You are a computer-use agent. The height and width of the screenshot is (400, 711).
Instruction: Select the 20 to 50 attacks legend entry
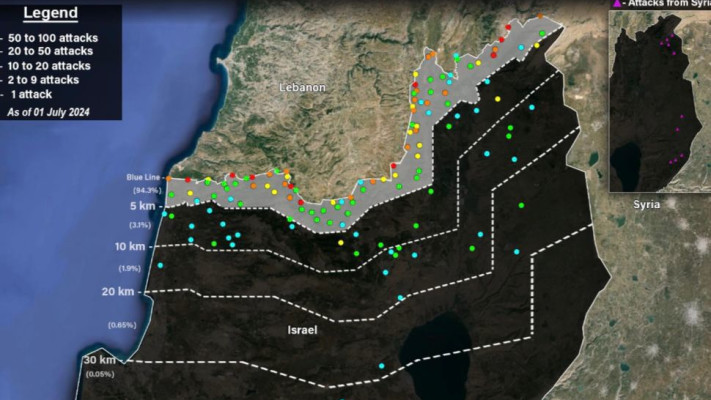coord(54,52)
